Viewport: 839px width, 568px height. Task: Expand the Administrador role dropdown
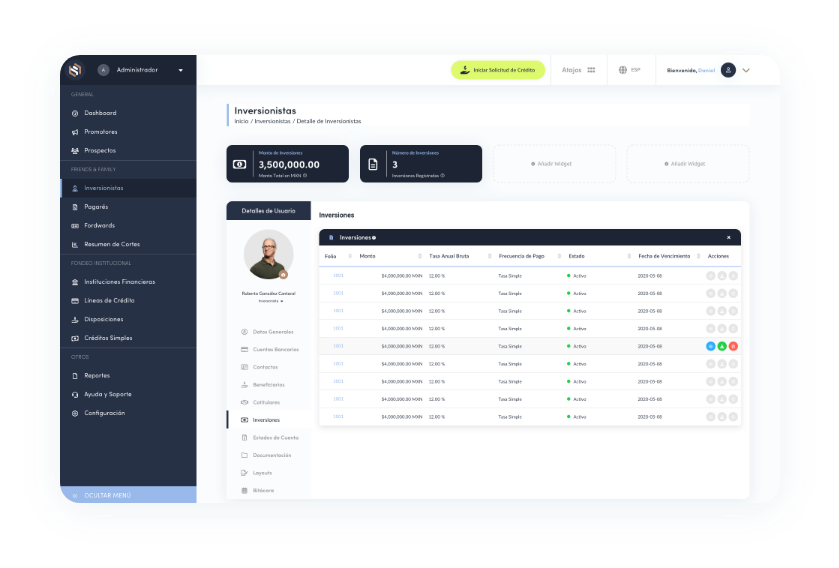(x=181, y=70)
